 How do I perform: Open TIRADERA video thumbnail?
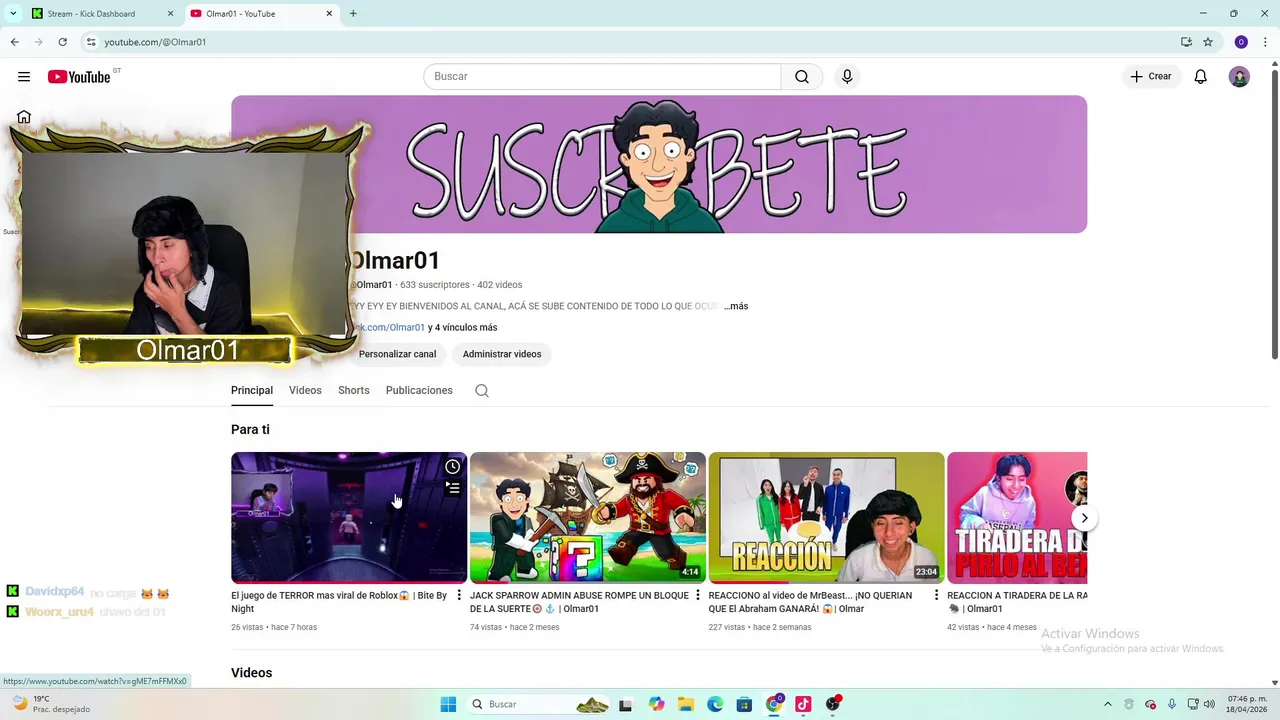tap(1017, 518)
